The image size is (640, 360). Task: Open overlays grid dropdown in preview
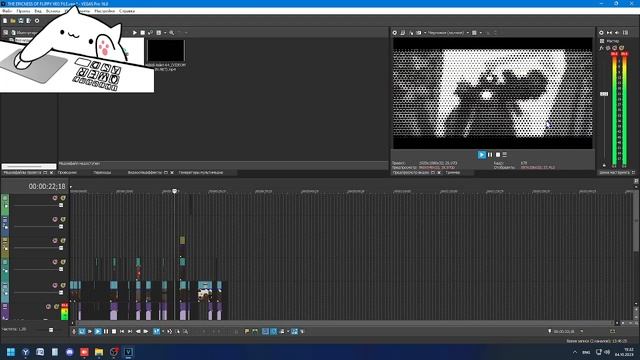(x=480, y=33)
